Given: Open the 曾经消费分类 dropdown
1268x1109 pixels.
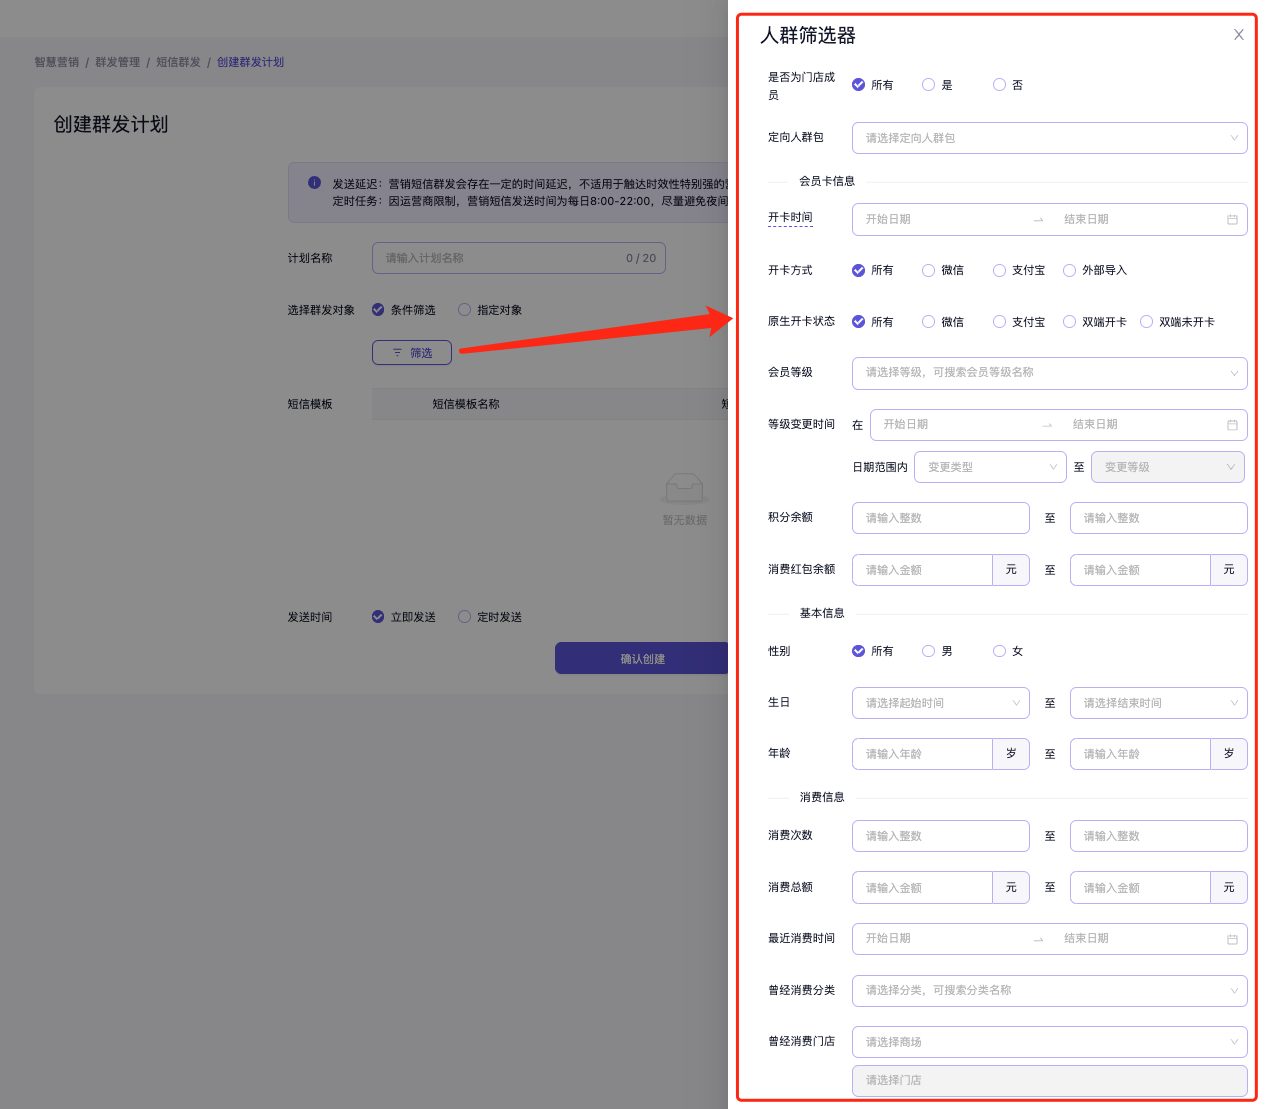Looking at the screenshot, I should coord(1049,991).
